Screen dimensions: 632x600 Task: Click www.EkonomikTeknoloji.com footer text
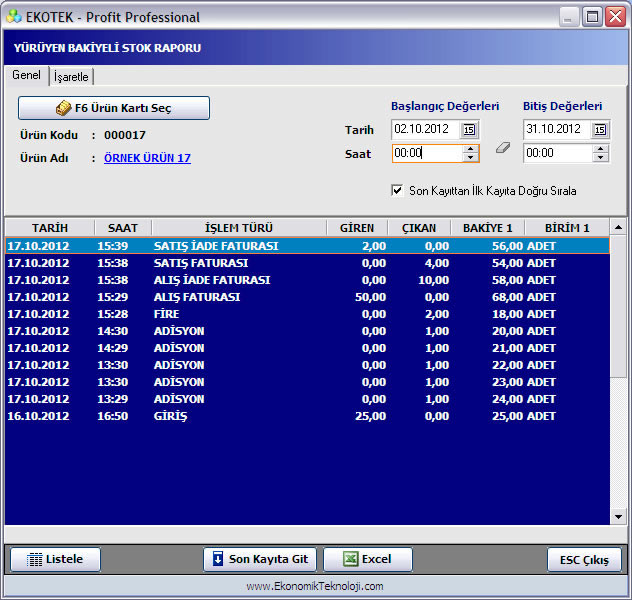click(x=315, y=586)
